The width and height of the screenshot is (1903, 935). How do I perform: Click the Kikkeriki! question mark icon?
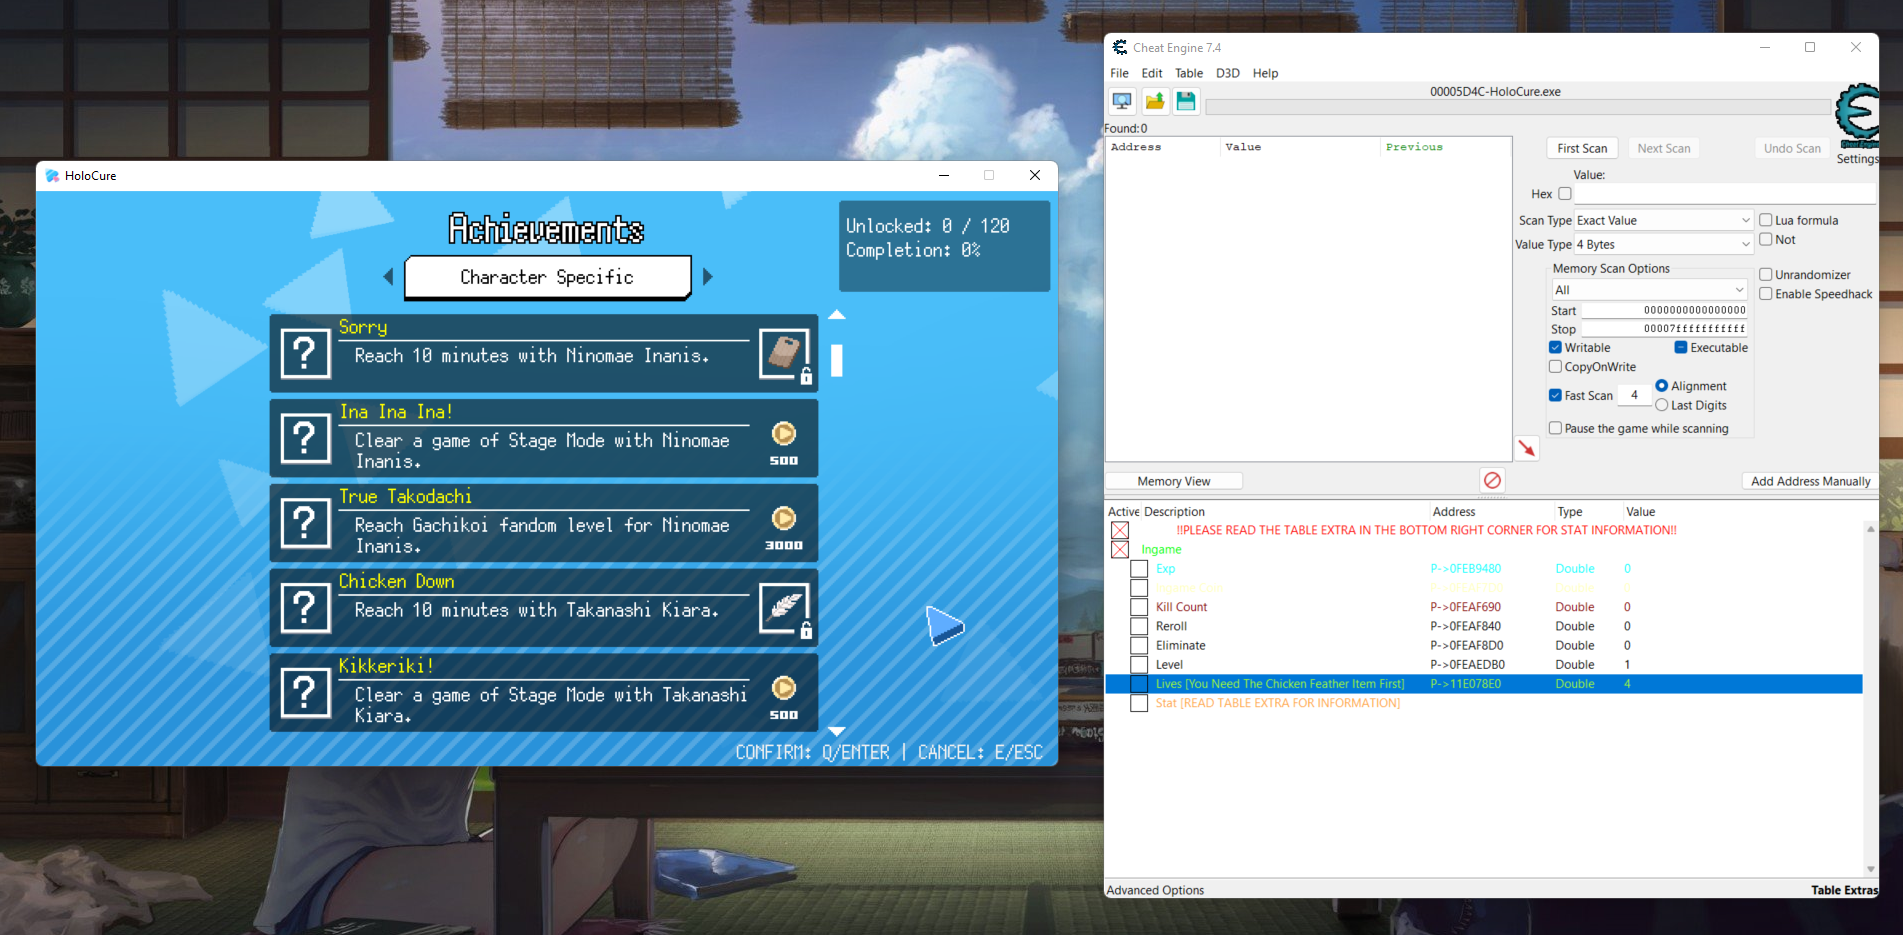(x=306, y=693)
